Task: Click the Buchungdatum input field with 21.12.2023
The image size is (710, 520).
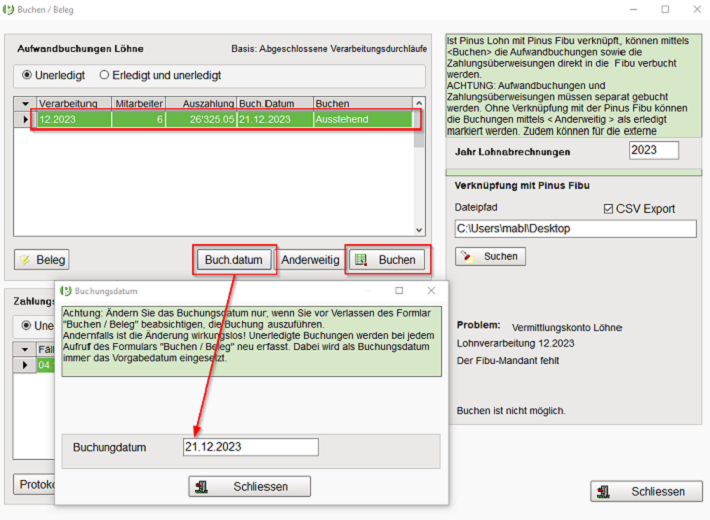Action: [251, 447]
